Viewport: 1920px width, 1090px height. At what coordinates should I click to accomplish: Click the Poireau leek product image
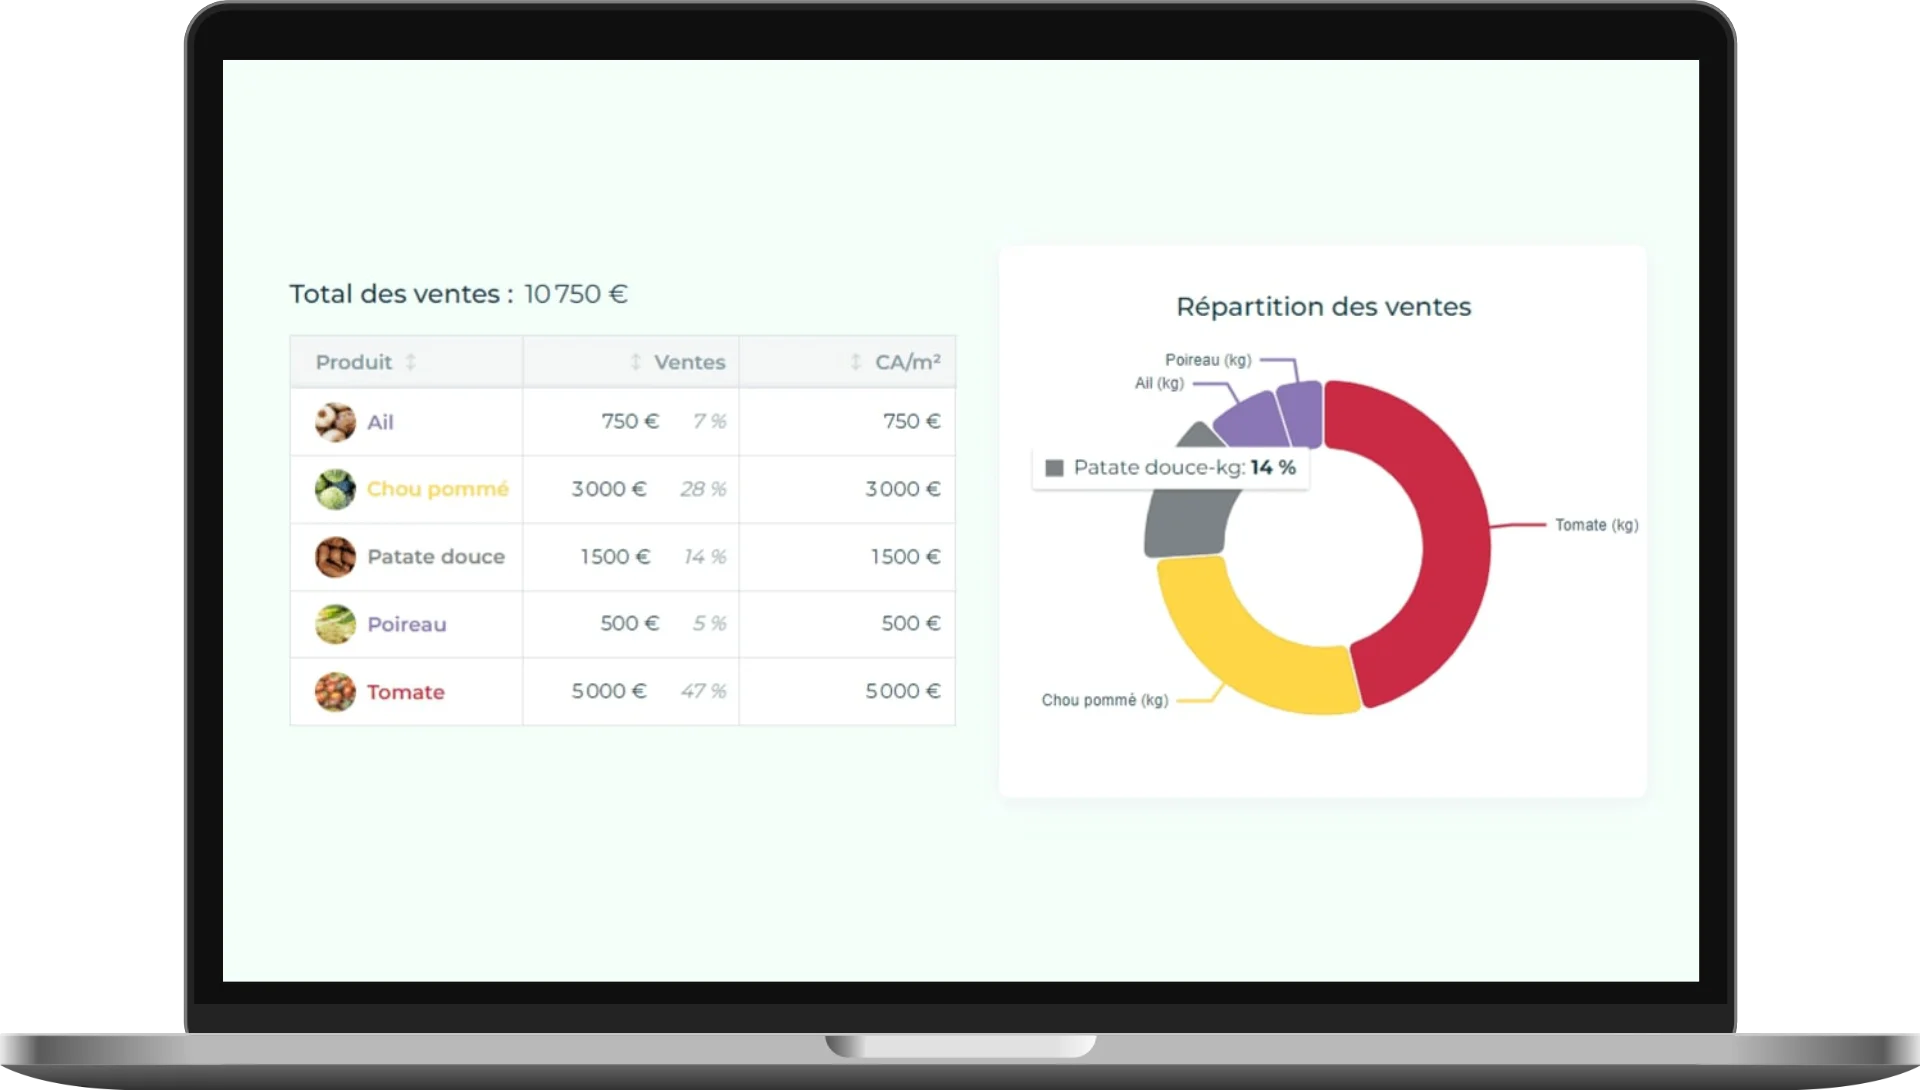click(334, 624)
